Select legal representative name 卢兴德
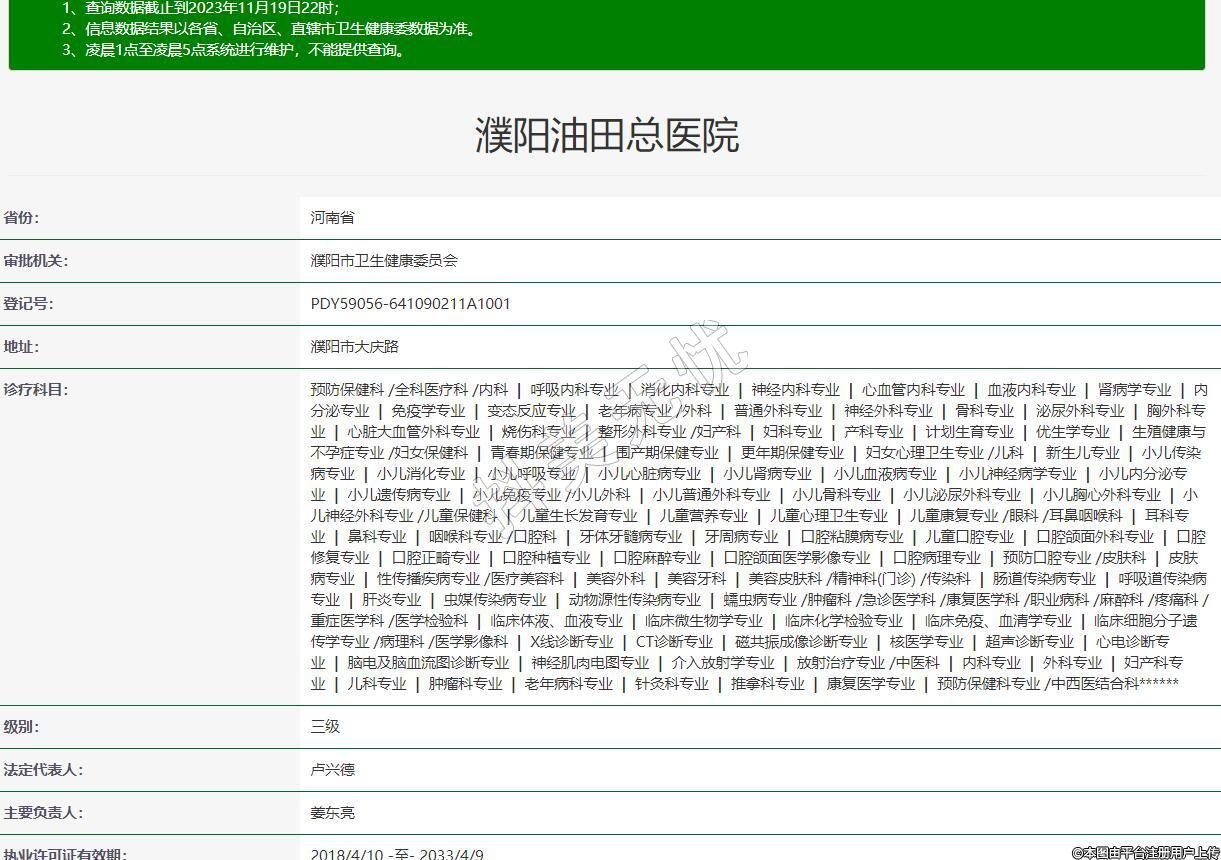The height and width of the screenshot is (860, 1221). coord(332,770)
